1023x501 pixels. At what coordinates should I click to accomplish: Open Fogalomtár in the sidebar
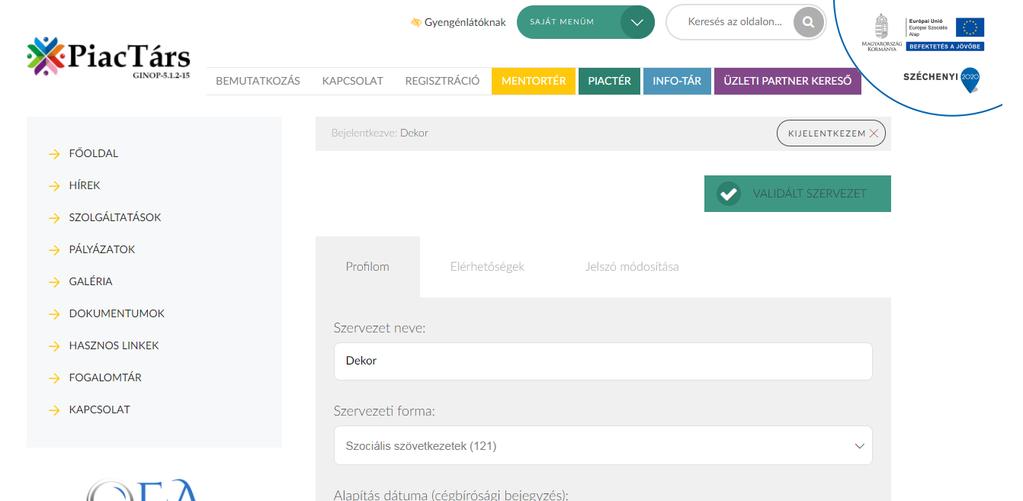pyautogui.click(x=105, y=378)
